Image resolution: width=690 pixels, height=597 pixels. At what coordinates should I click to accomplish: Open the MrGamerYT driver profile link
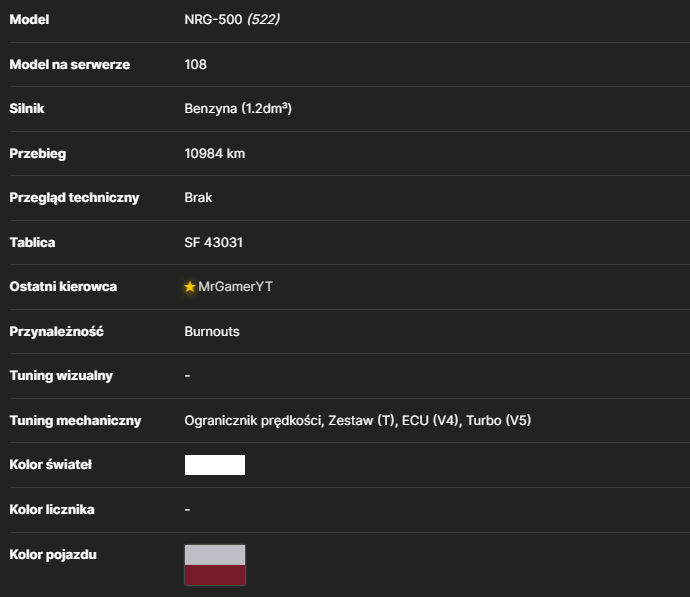point(235,287)
